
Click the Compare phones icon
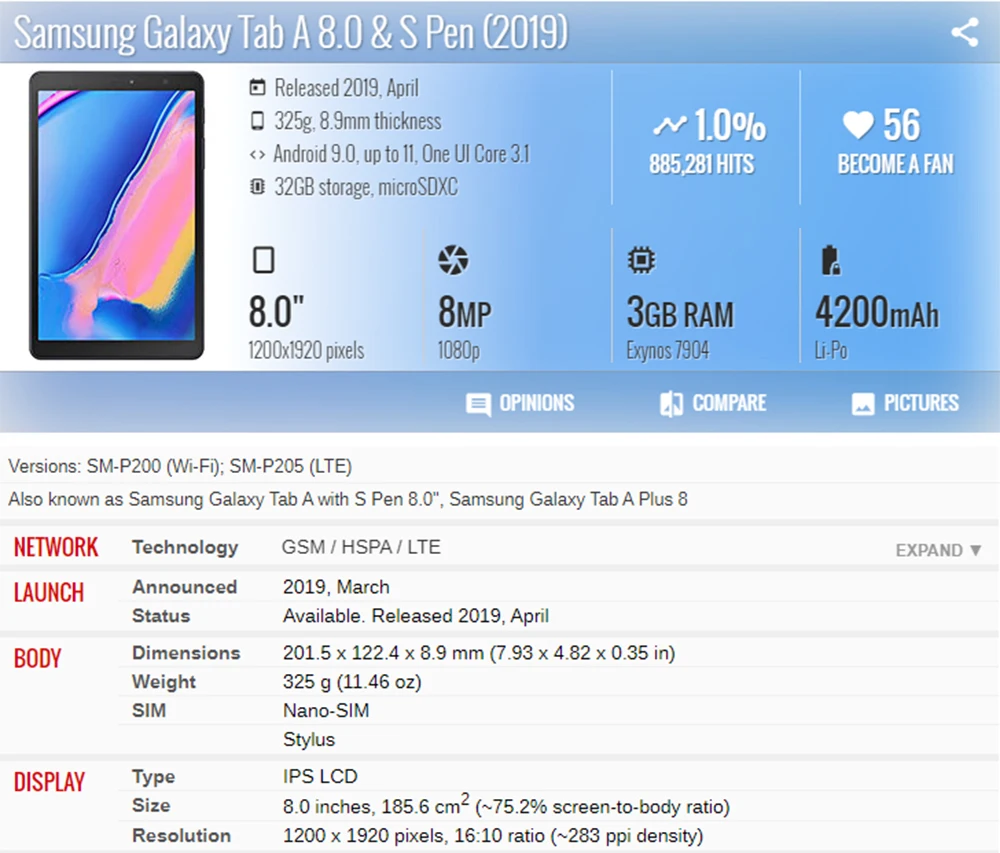[x=671, y=404]
